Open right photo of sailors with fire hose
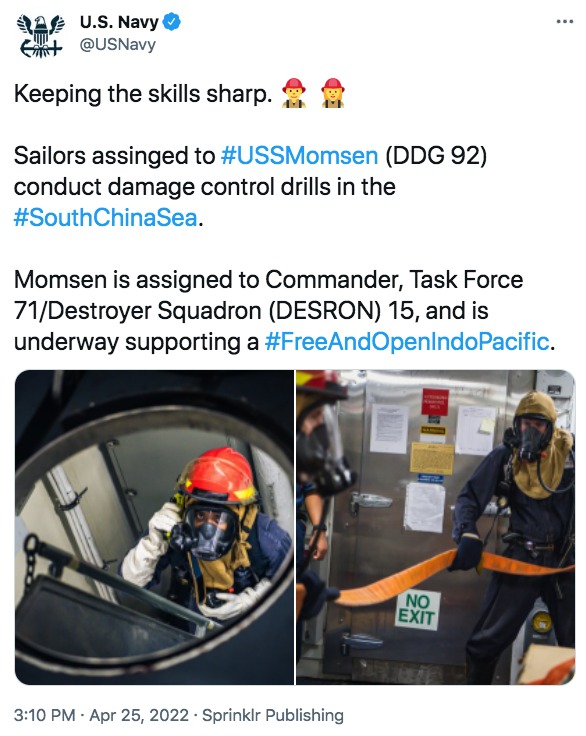586x736 pixels. (x=435, y=527)
